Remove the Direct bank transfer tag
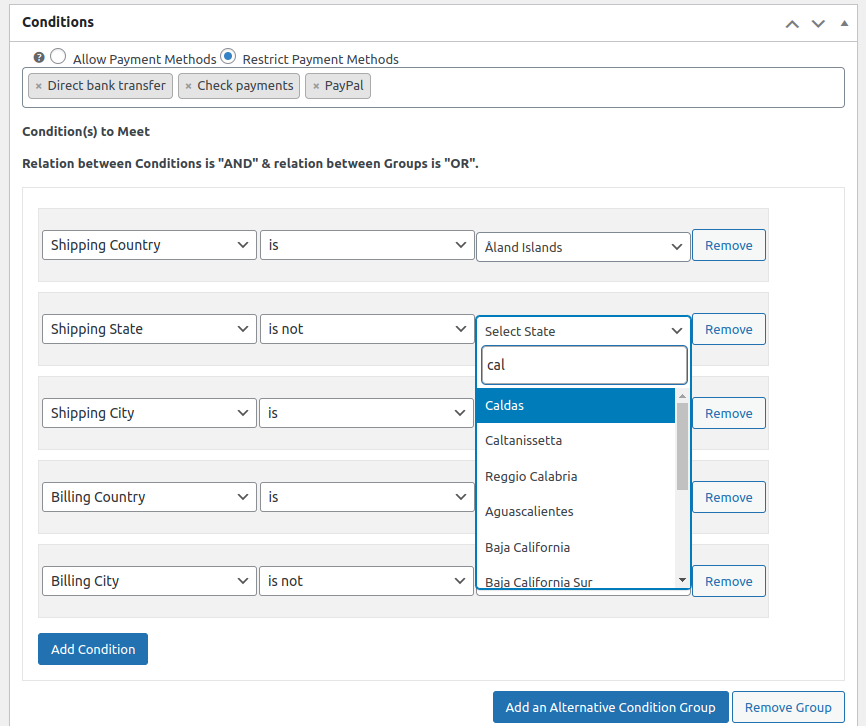The width and height of the screenshot is (866, 726). point(39,86)
